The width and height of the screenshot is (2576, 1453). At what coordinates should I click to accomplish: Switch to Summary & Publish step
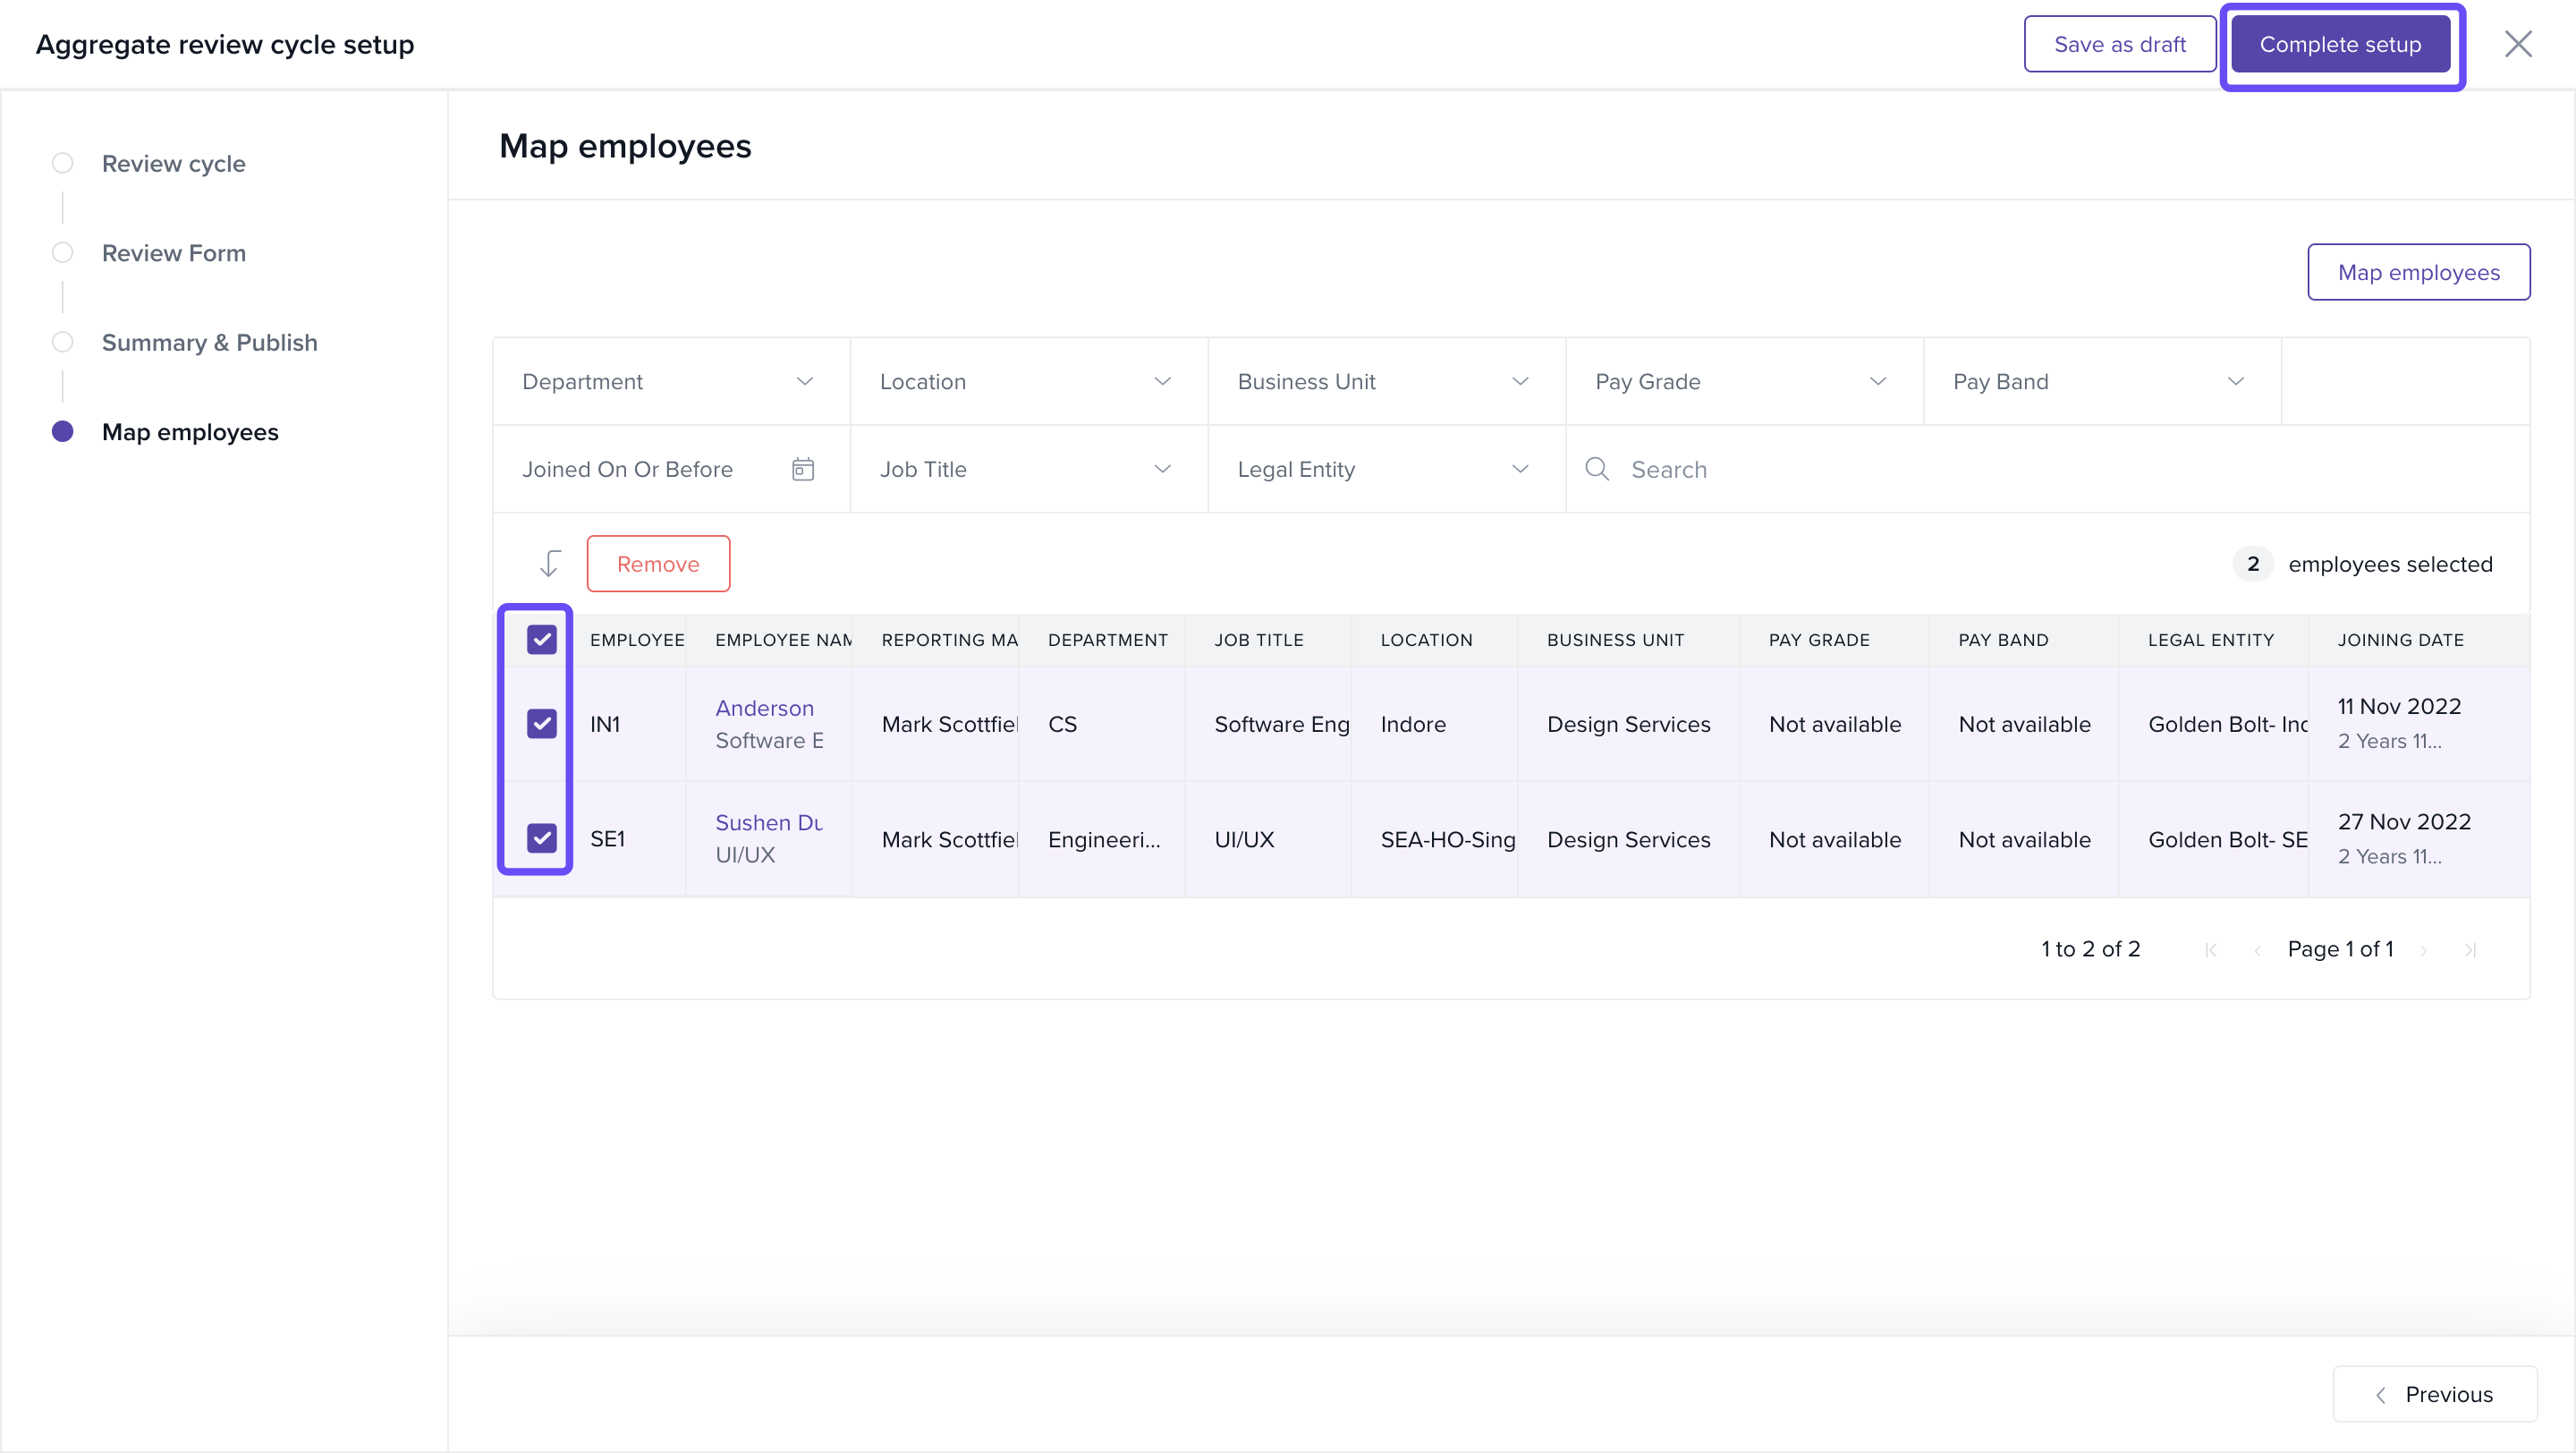[x=209, y=343]
